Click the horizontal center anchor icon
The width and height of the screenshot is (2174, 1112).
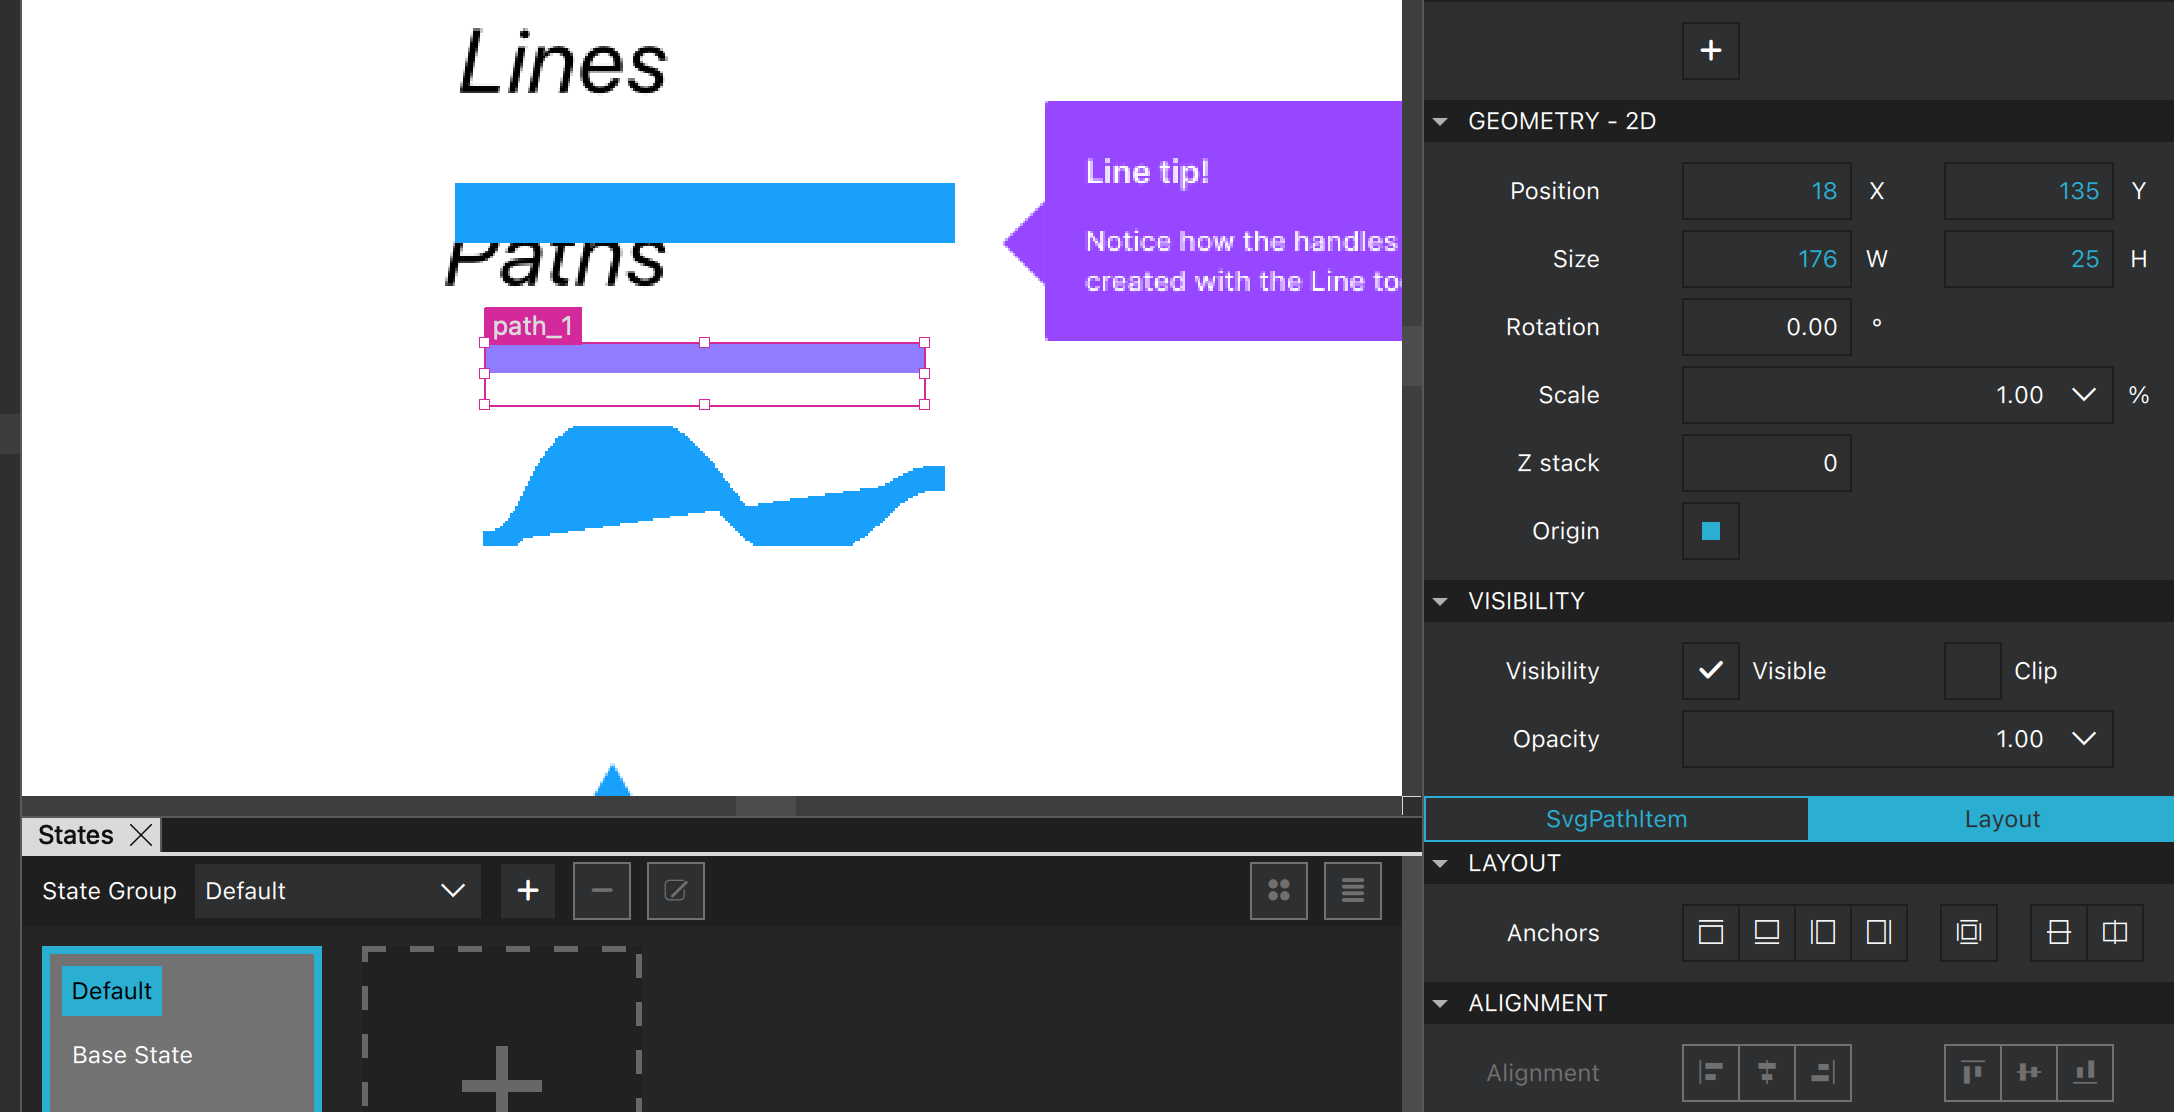tap(2115, 933)
